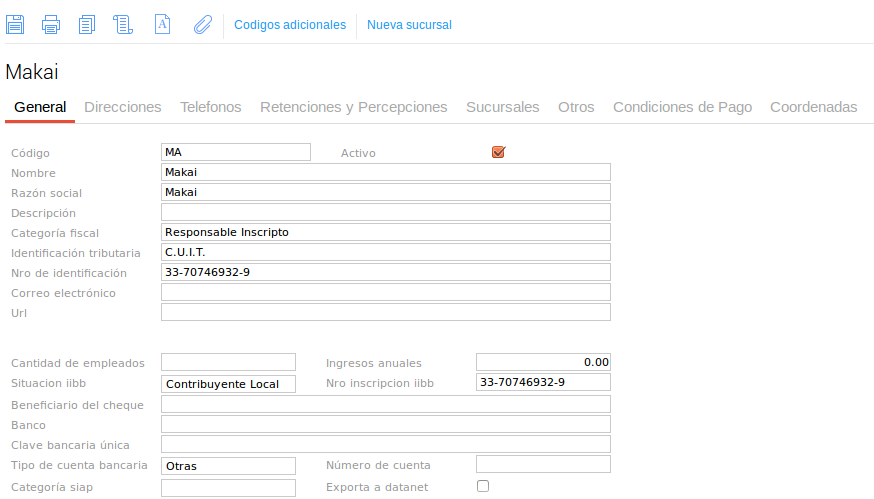Click the Url input field
The width and height of the screenshot is (874, 499).
[x=386, y=312]
